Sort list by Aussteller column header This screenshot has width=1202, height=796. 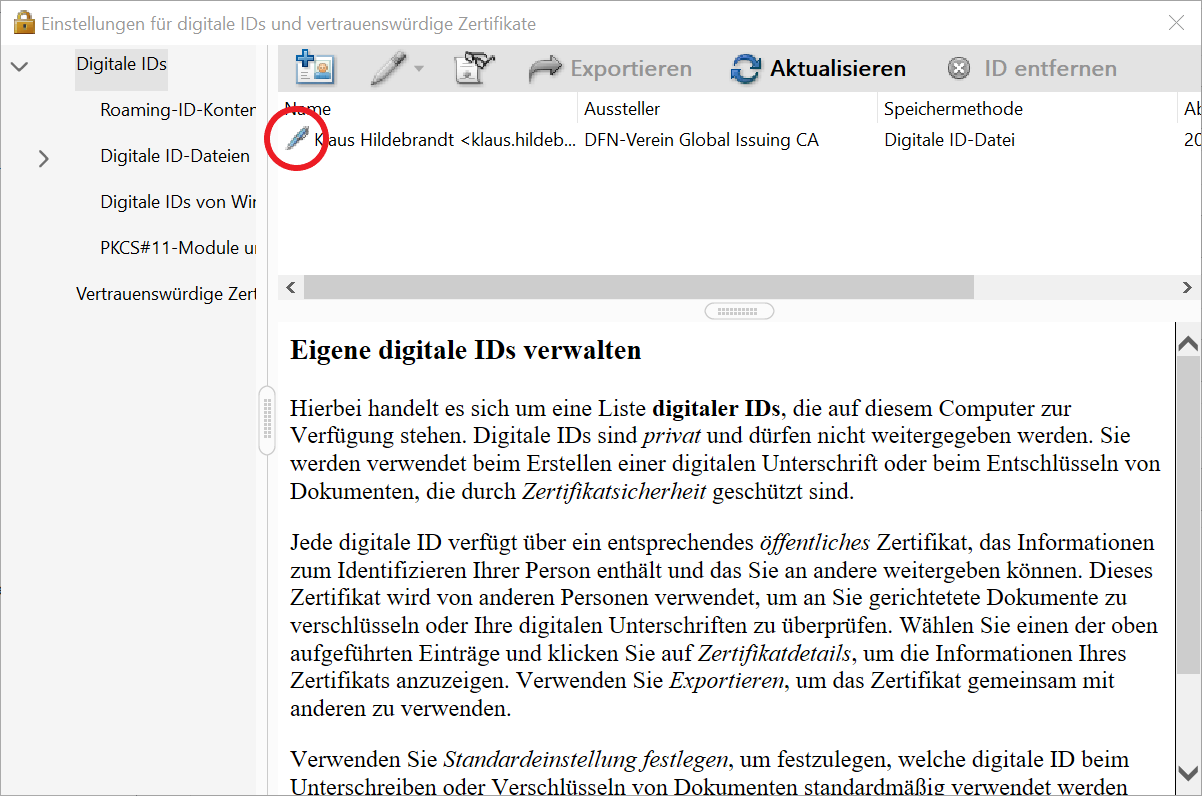click(622, 109)
